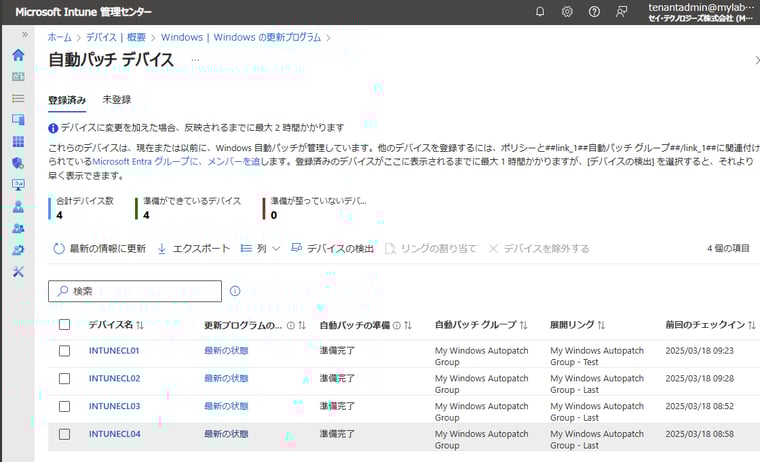Click リングの割り当て button

pos(431,249)
